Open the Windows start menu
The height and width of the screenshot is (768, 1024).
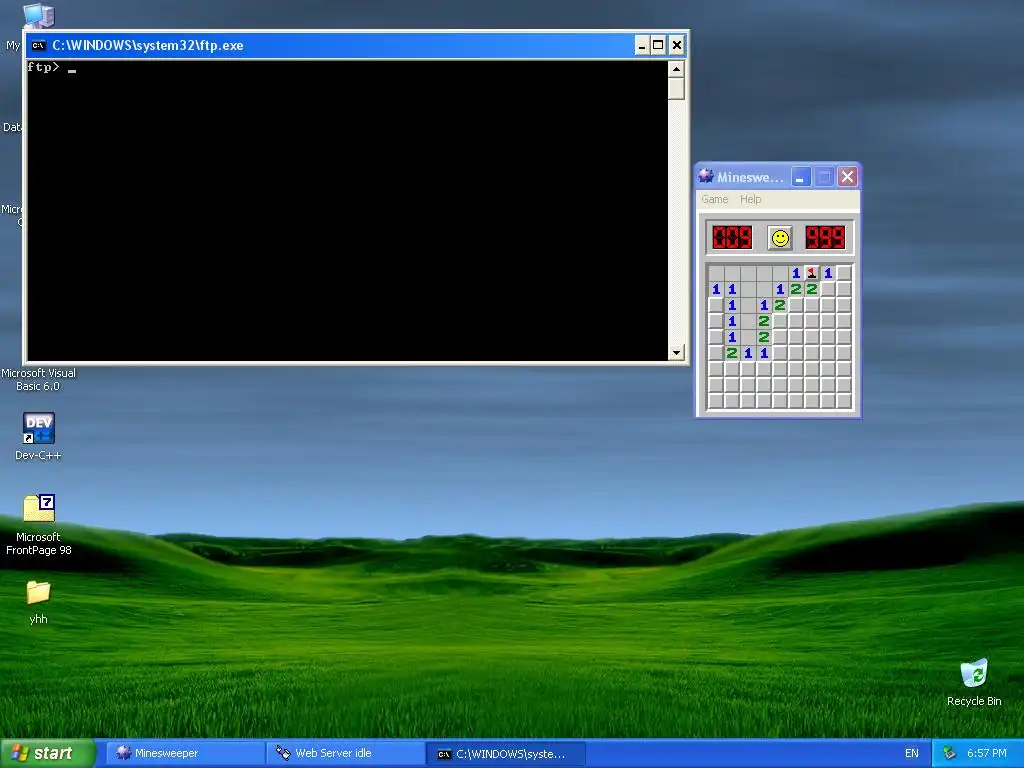47,753
